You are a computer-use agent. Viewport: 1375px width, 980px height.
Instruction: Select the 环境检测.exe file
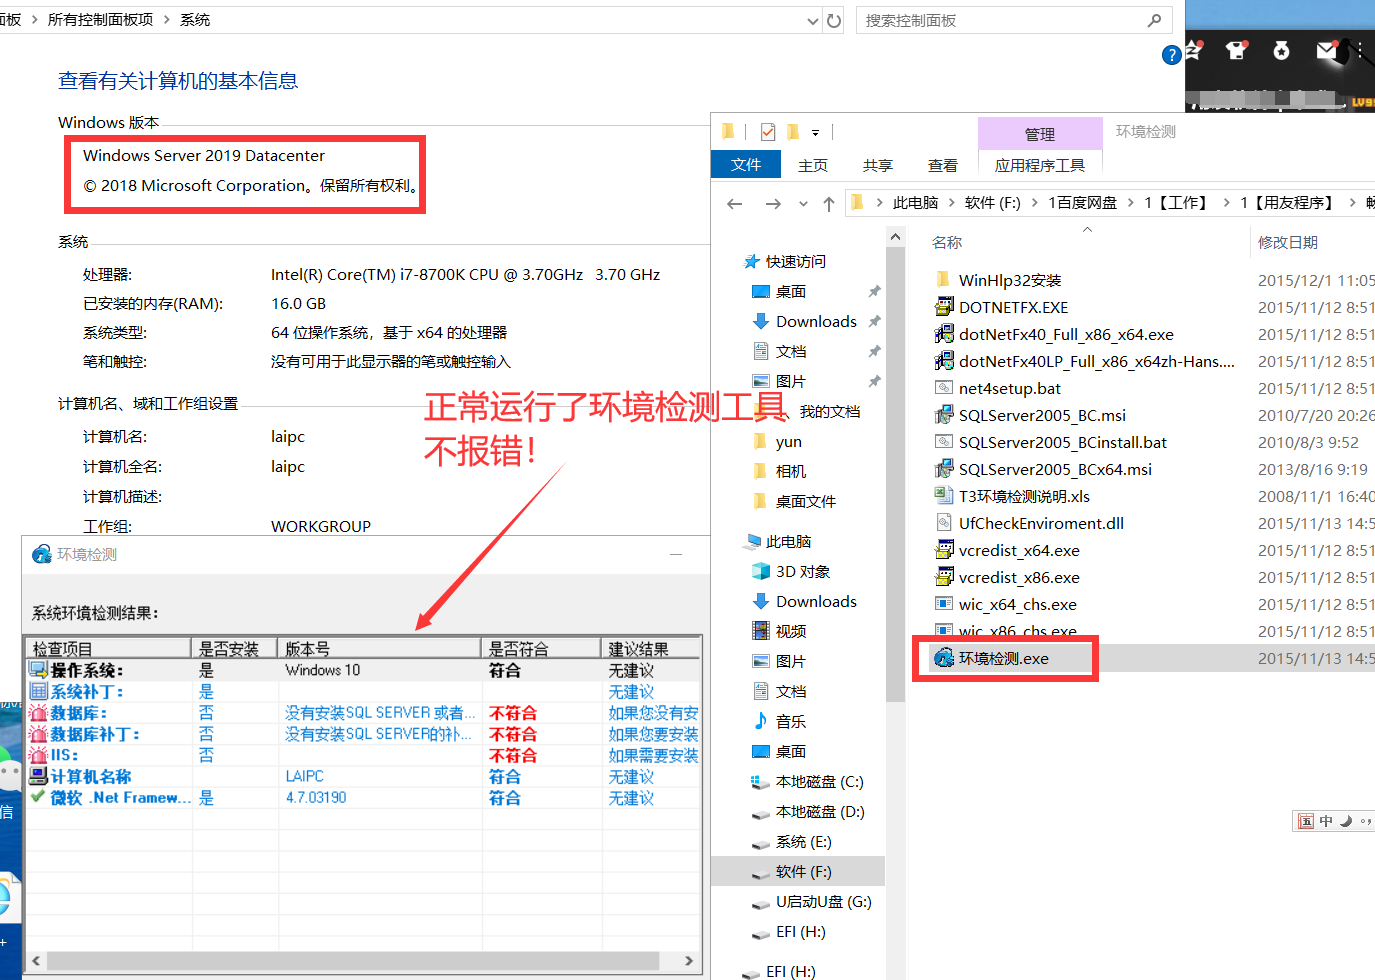point(1003,658)
